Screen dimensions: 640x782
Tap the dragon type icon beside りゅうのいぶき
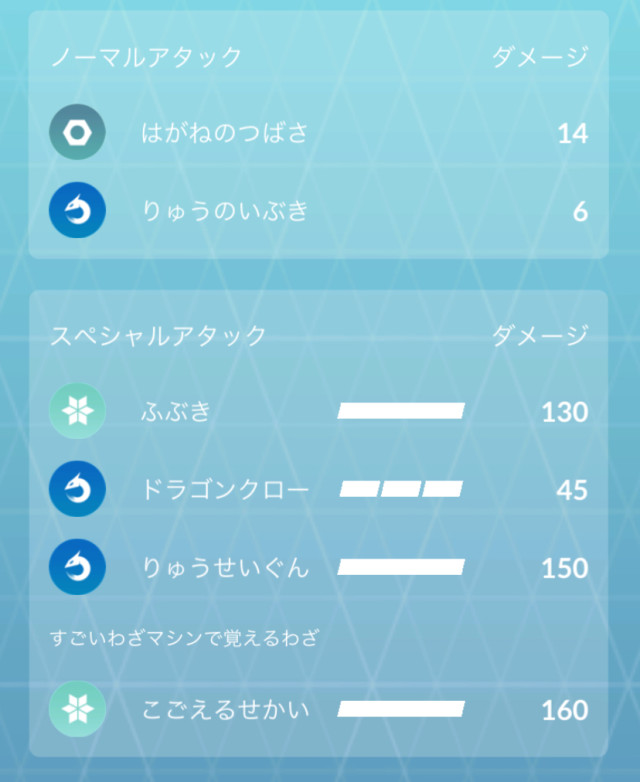(77, 211)
